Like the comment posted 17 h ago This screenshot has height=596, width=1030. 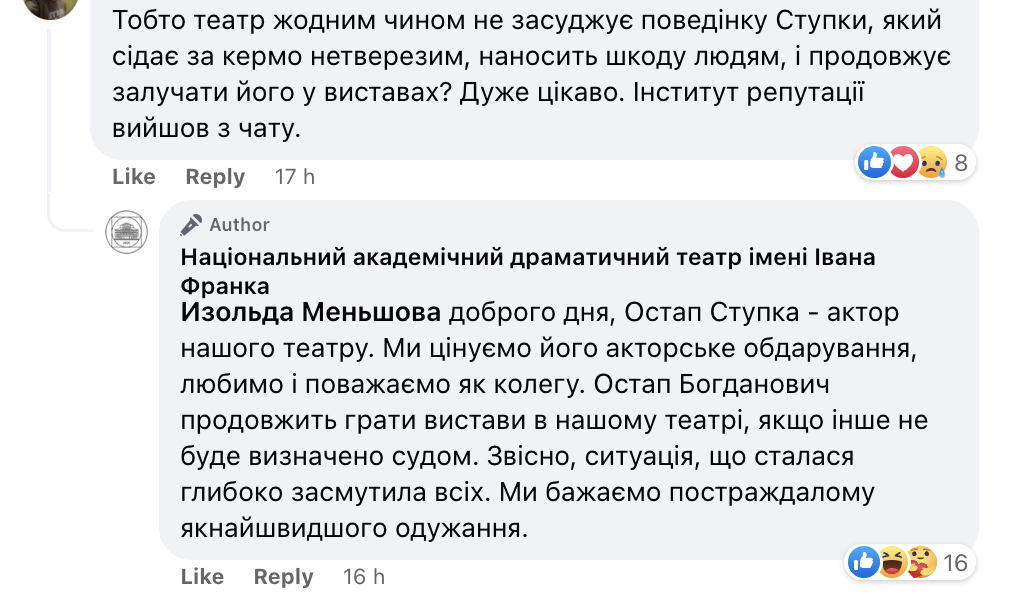[x=134, y=177]
